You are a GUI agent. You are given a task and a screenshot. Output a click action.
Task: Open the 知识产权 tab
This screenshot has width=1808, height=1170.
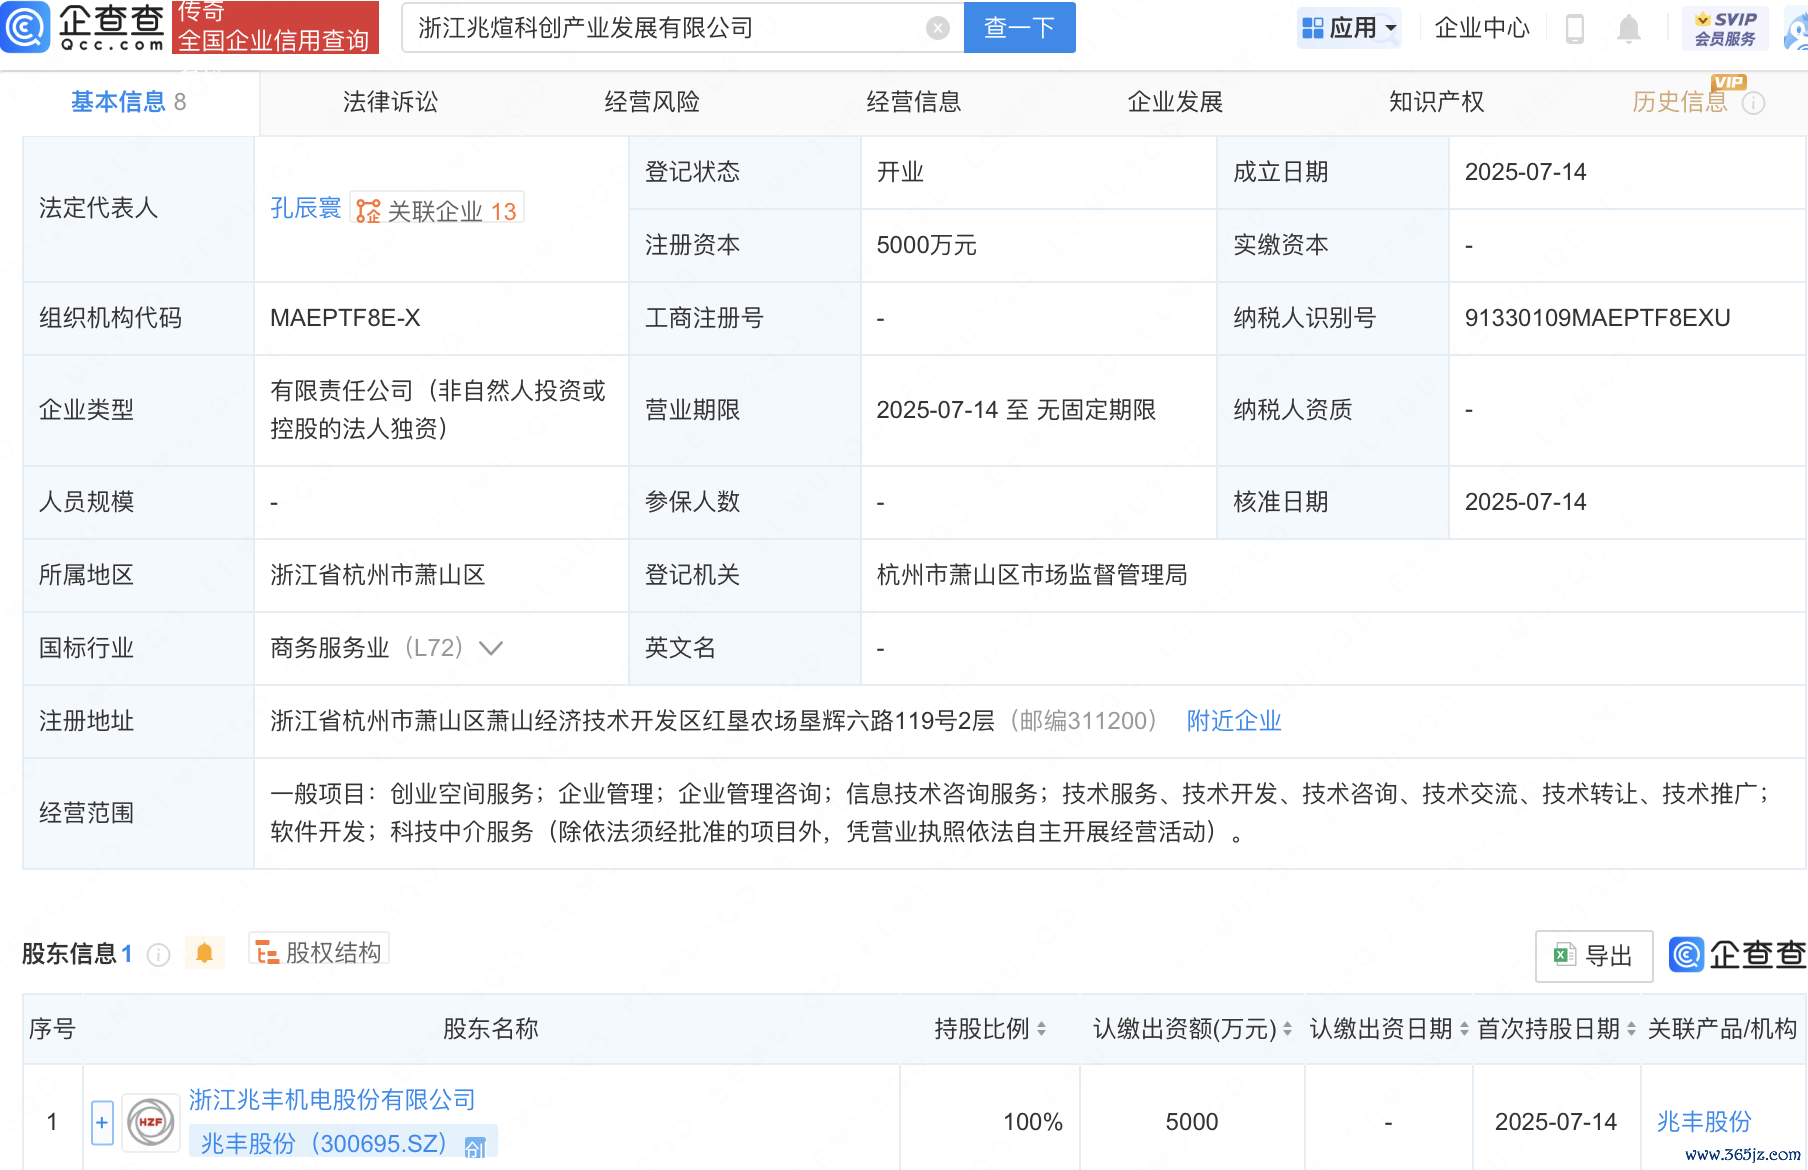[1436, 102]
